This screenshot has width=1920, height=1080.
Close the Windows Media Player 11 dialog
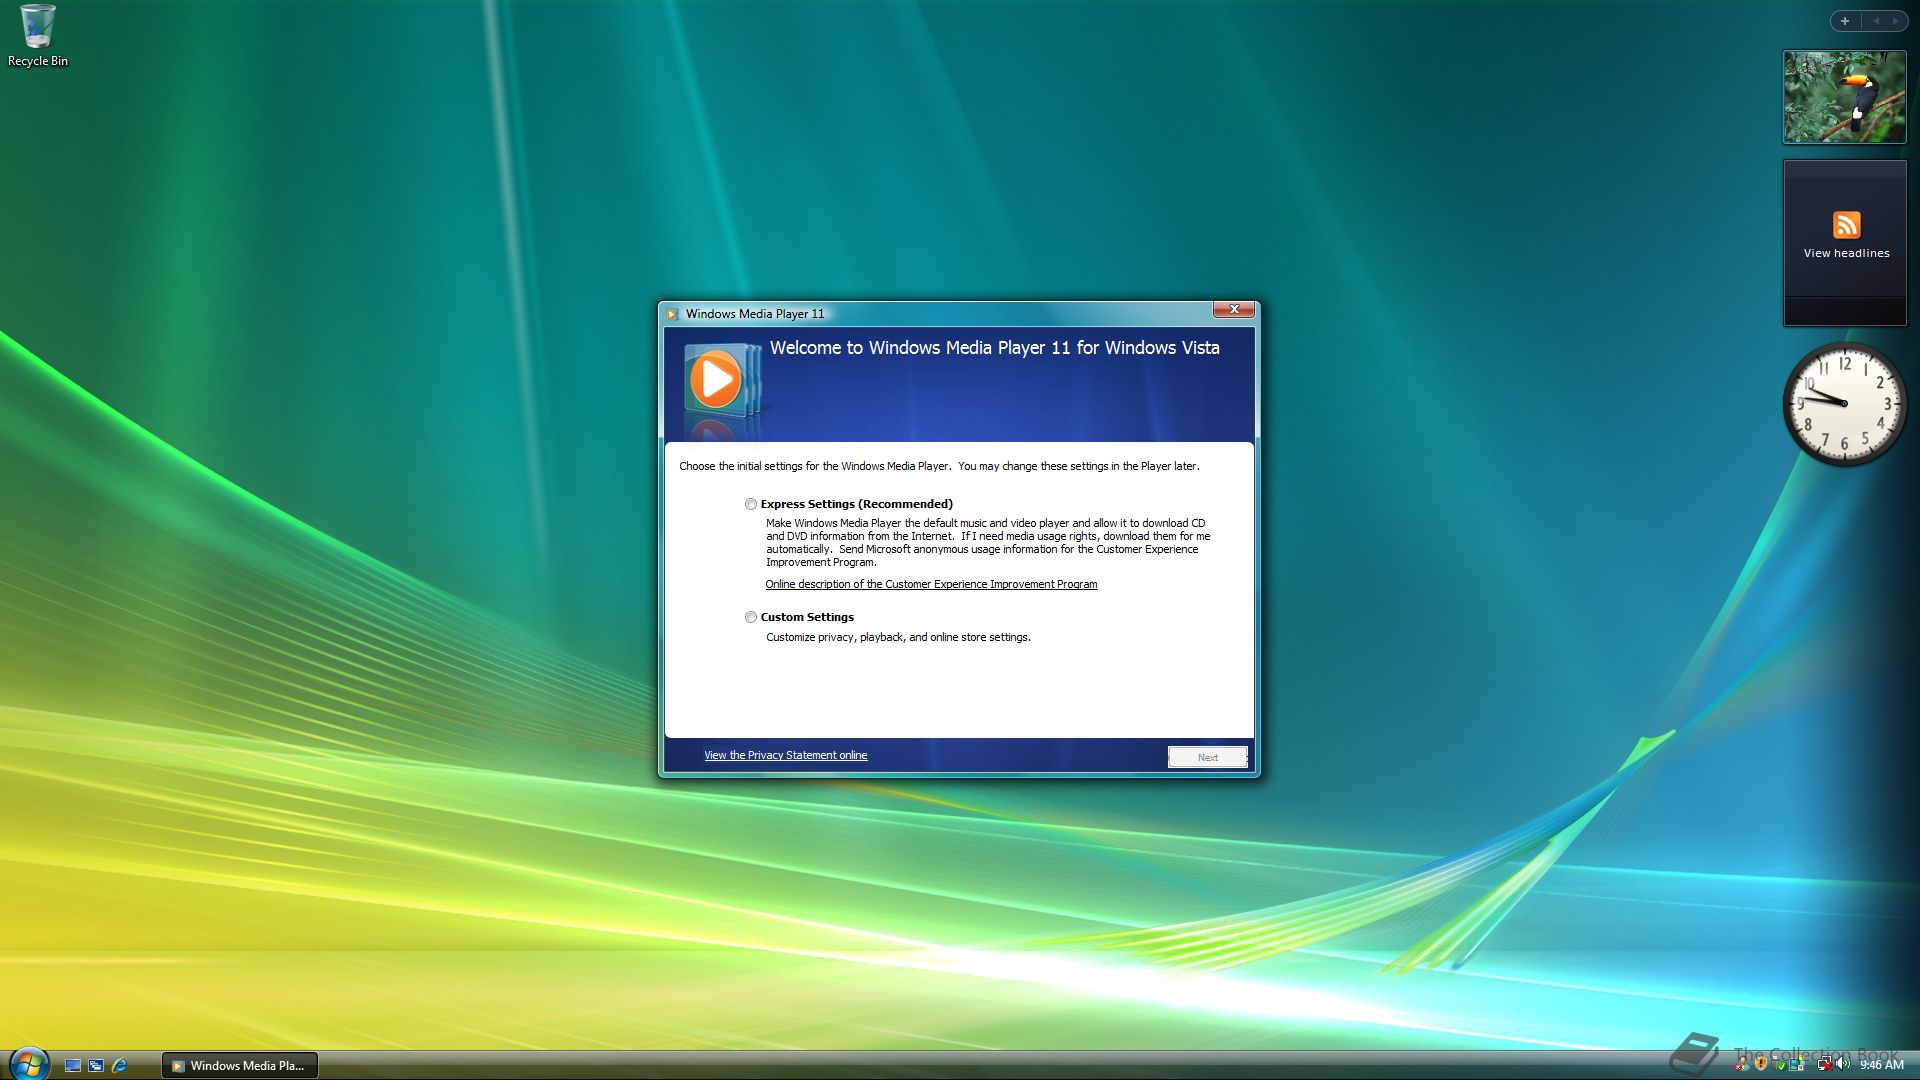pyautogui.click(x=1234, y=310)
